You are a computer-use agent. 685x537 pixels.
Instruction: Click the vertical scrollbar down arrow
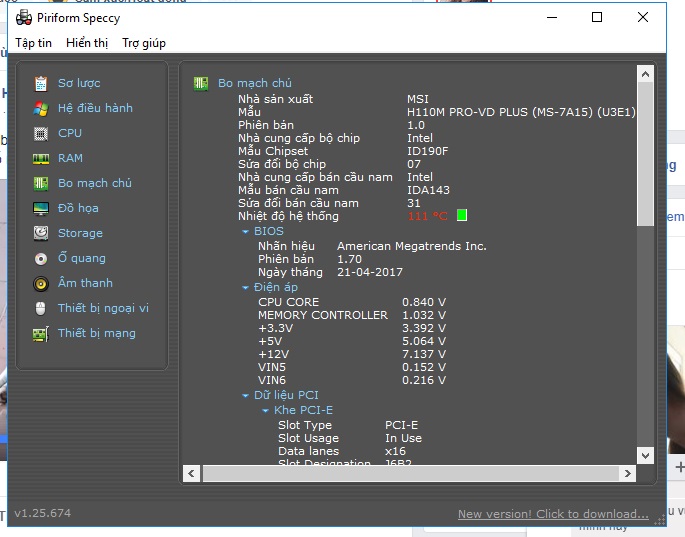(645, 456)
